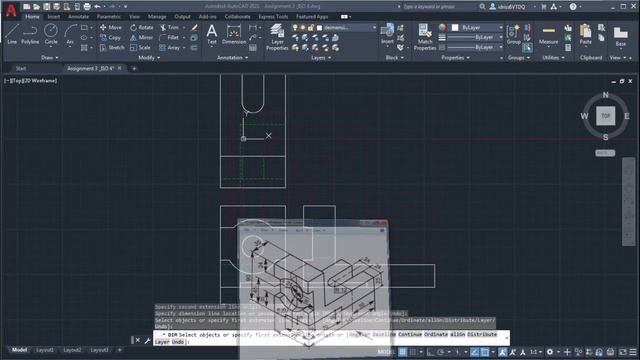Viewport: 640px width, 360px height.
Task: Select the Line drawing tool
Action: coord(11,34)
